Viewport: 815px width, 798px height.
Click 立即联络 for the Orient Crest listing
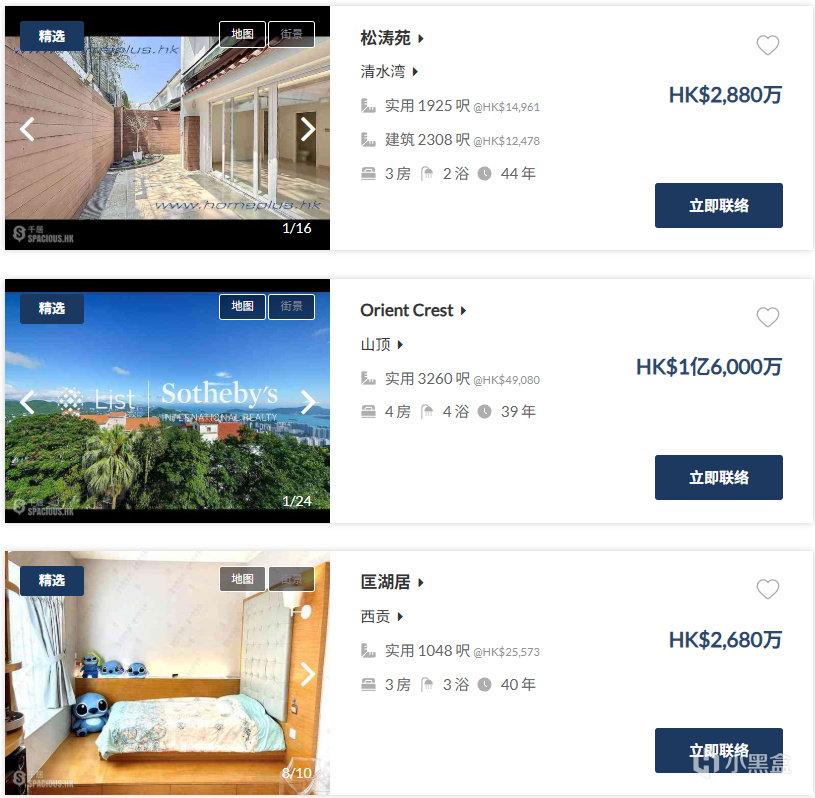[718, 477]
